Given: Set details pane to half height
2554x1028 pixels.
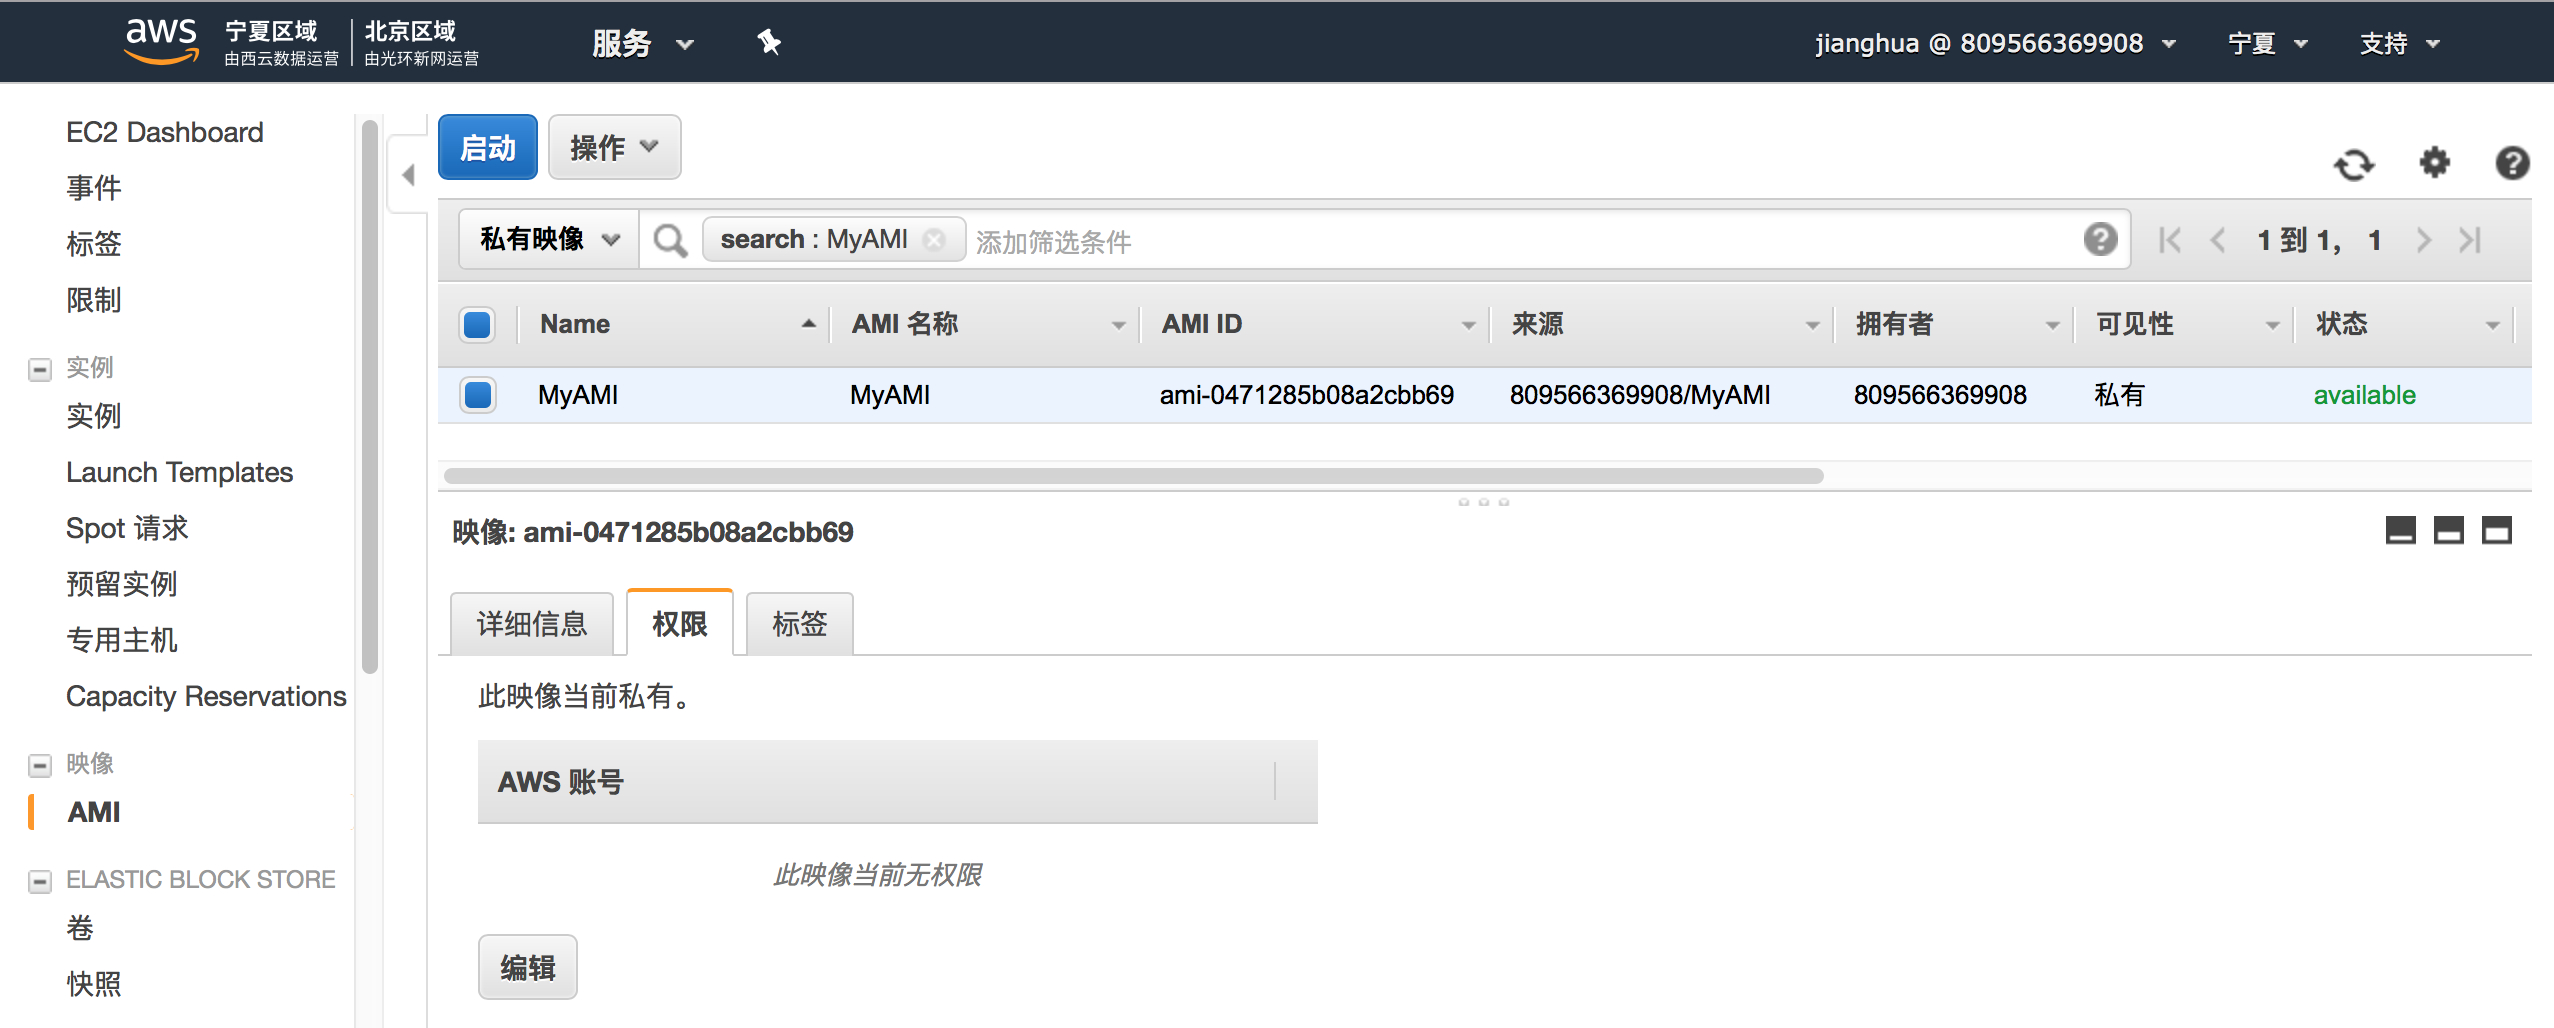Looking at the screenshot, I should click(2448, 530).
